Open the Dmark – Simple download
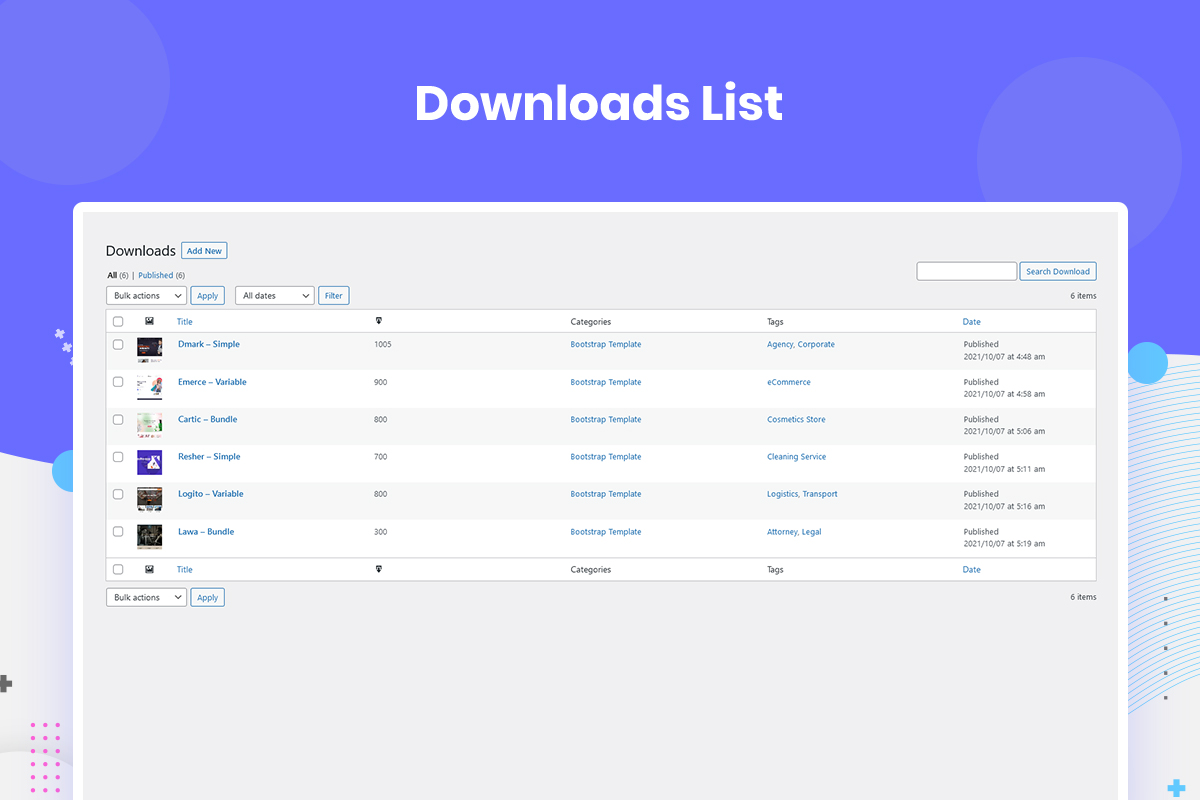The image size is (1200, 800). click(209, 344)
